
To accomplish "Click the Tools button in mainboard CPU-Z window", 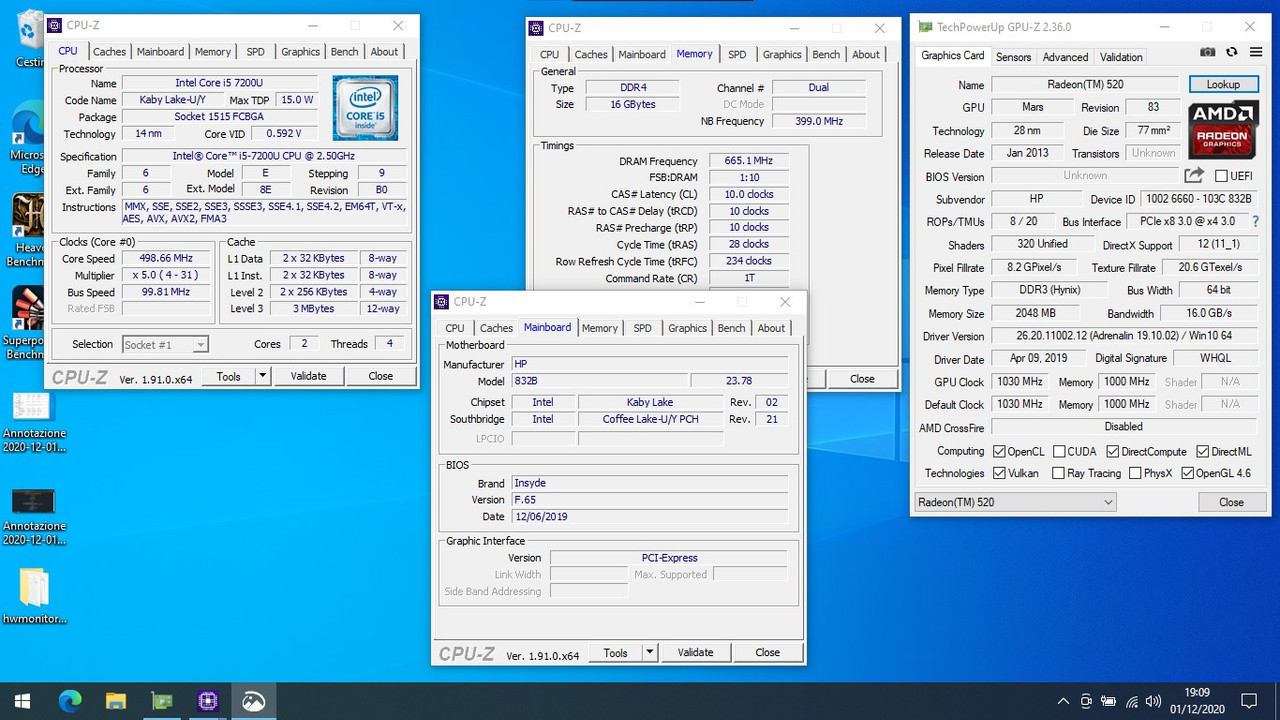I will 616,652.
